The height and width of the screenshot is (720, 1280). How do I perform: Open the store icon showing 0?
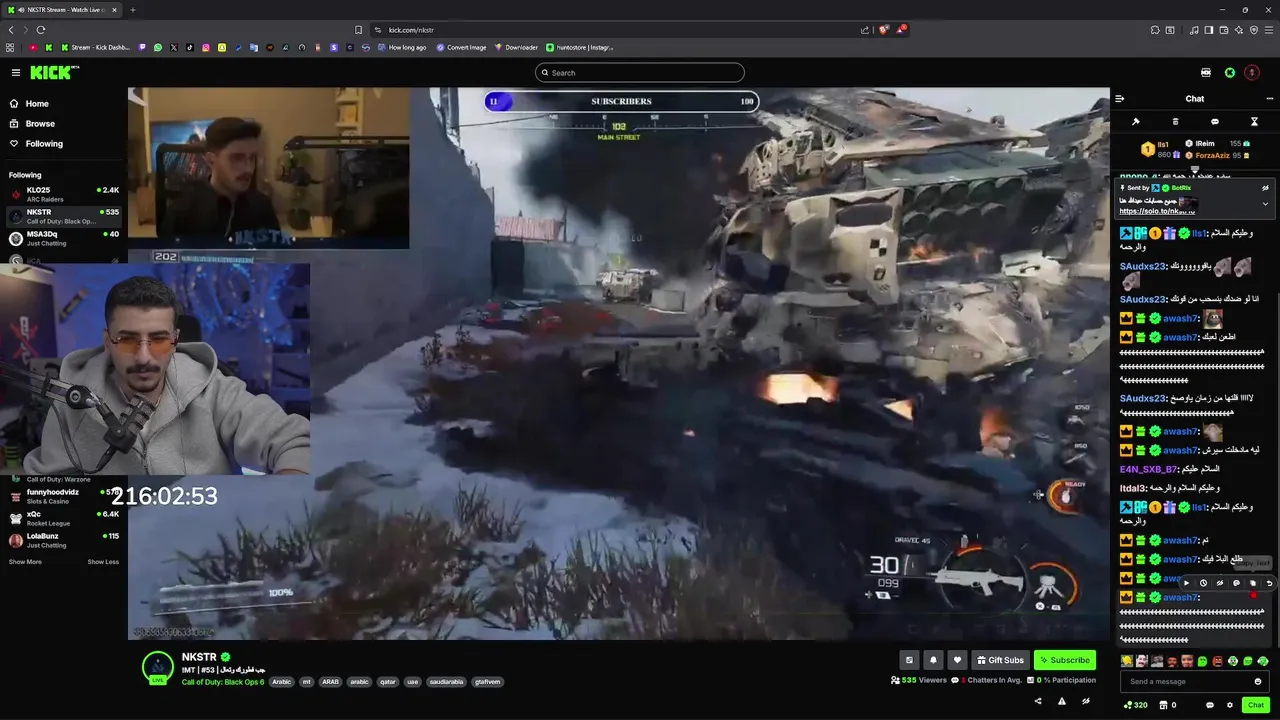(x=1168, y=705)
